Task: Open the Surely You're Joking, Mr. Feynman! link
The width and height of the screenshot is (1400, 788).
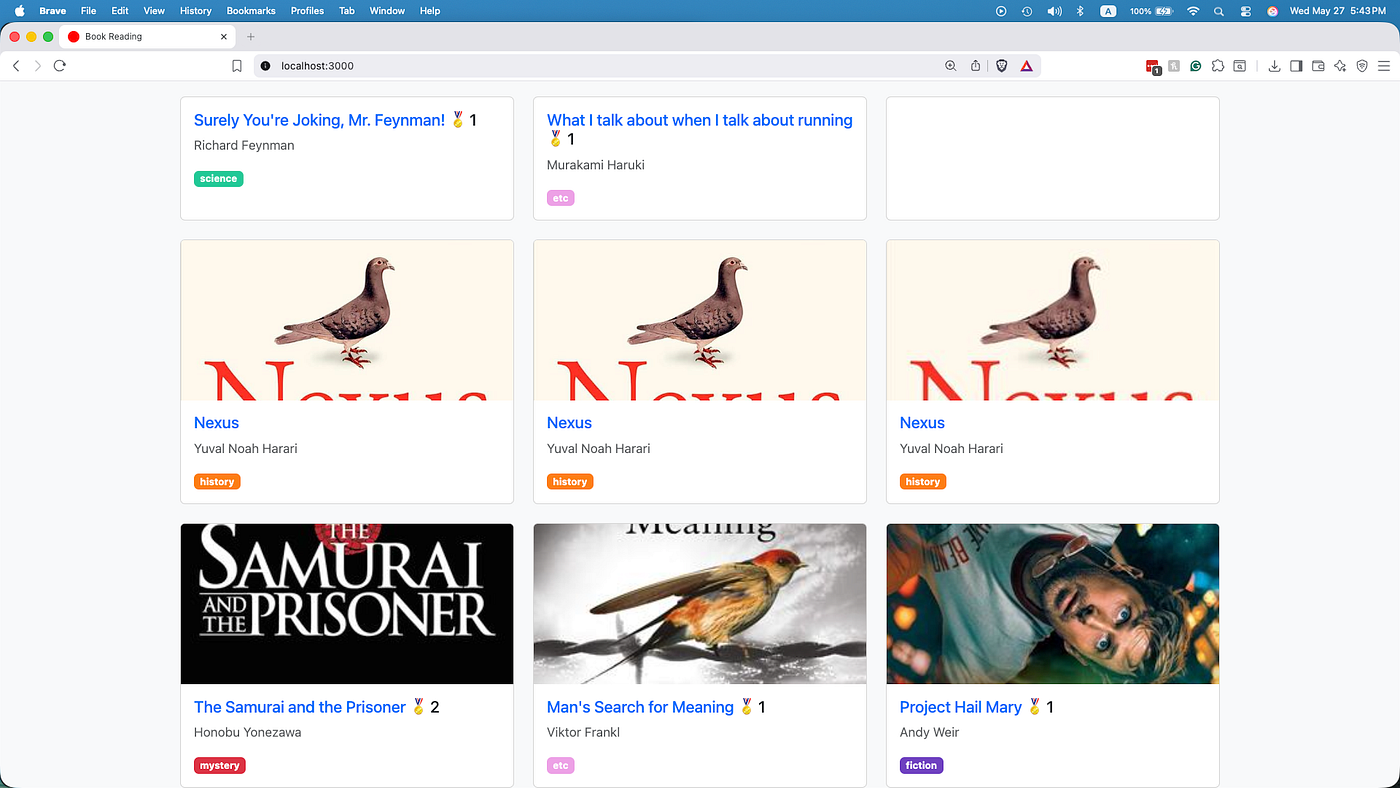Action: tap(319, 120)
